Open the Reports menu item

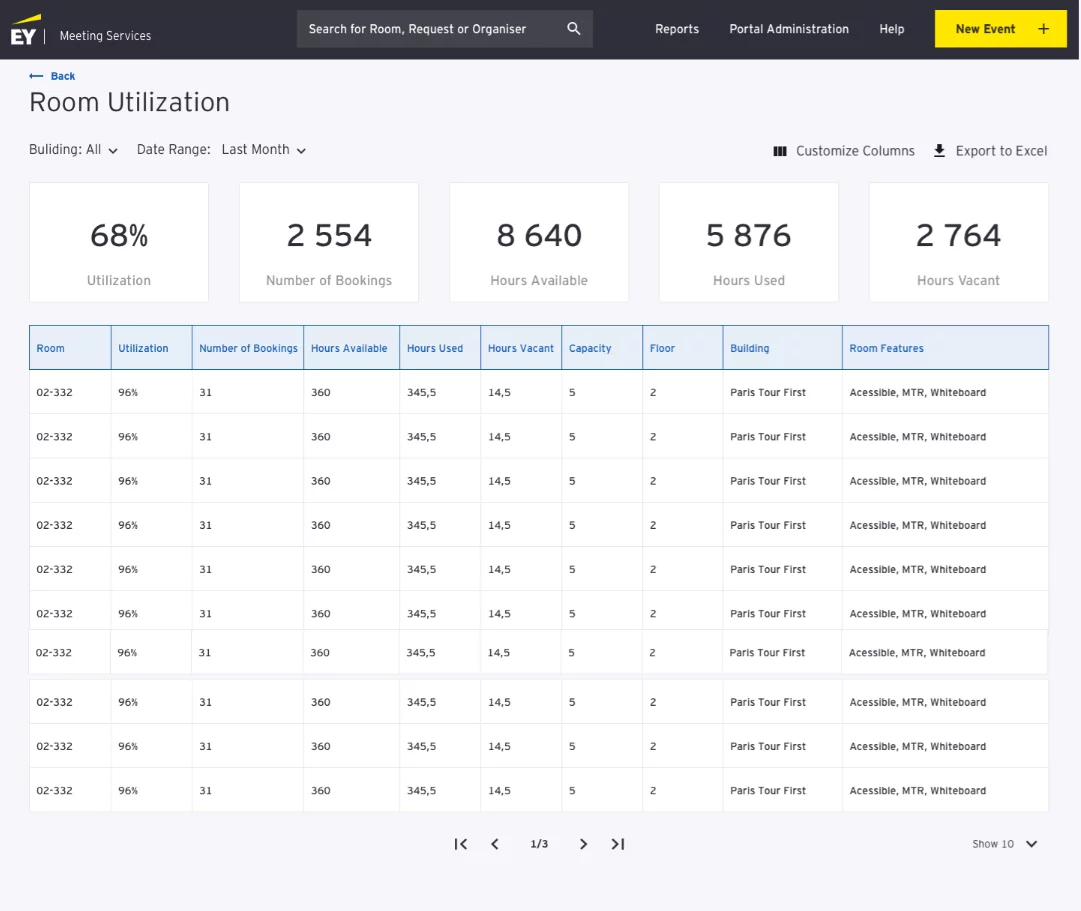(x=677, y=29)
